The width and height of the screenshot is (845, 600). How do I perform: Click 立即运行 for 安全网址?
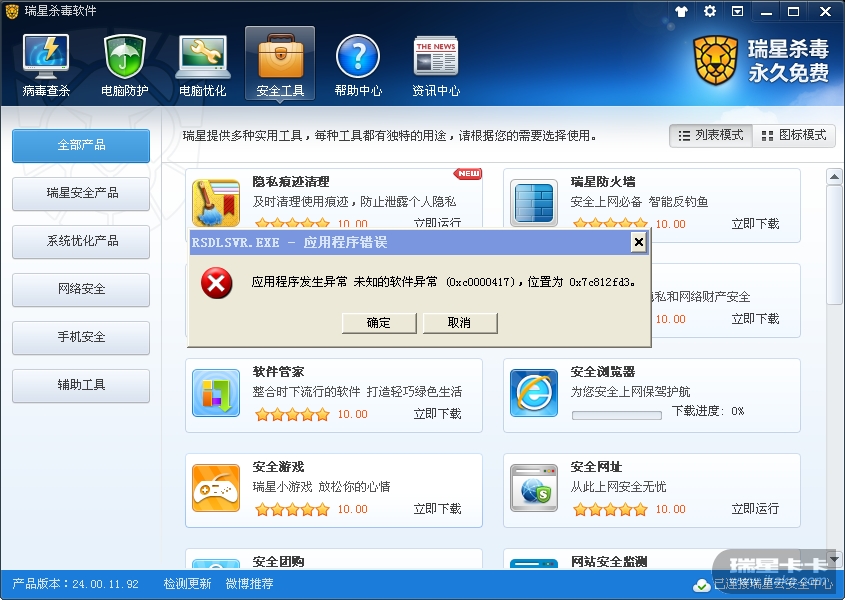(755, 509)
